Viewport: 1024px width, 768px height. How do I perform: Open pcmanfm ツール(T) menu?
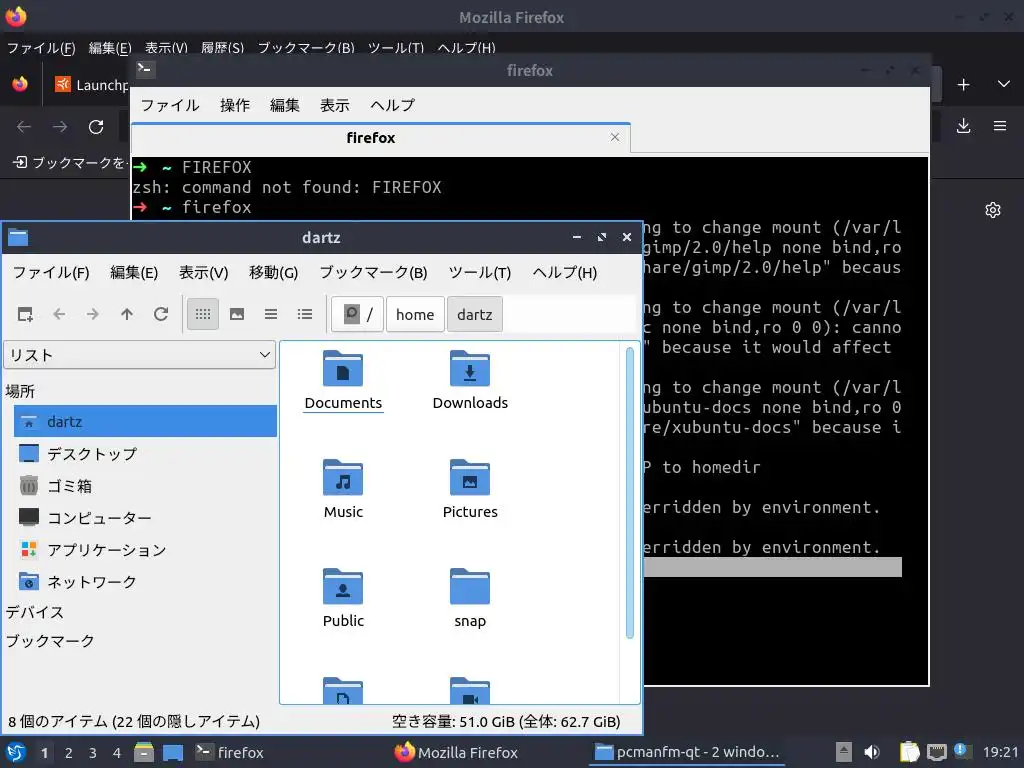coord(480,272)
